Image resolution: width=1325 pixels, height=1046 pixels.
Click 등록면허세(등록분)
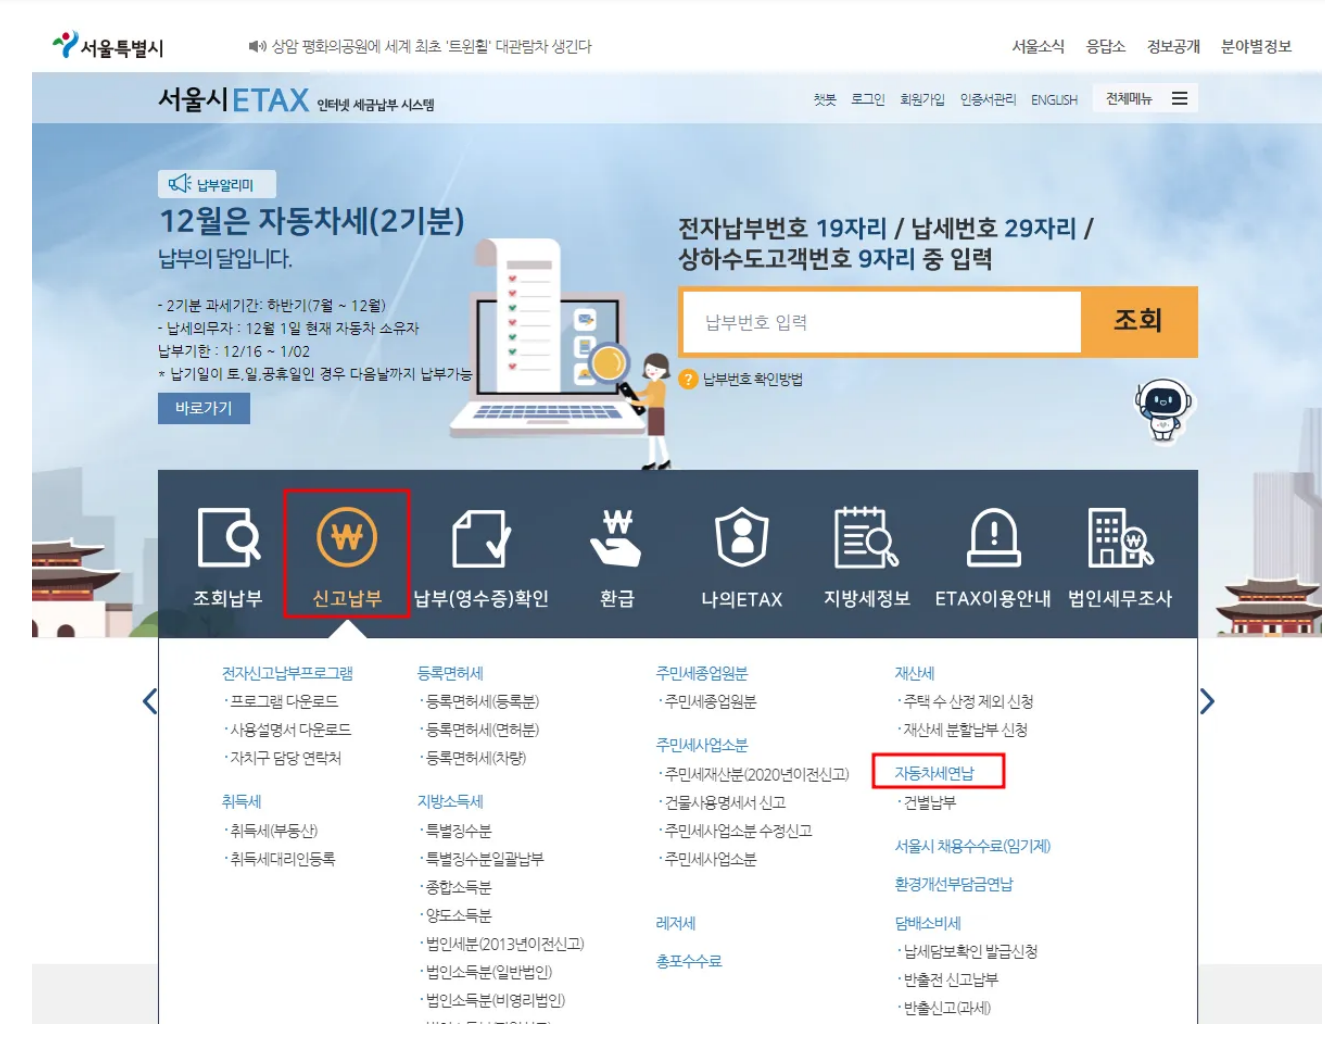point(482,701)
